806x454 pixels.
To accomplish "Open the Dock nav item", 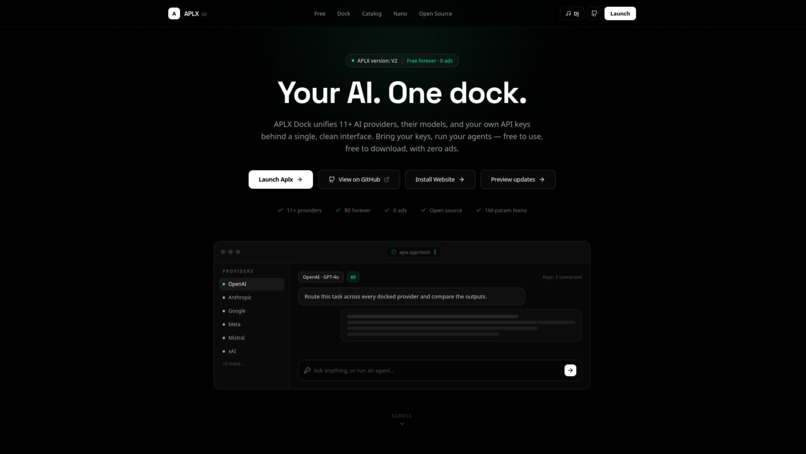I will [343, 14].
